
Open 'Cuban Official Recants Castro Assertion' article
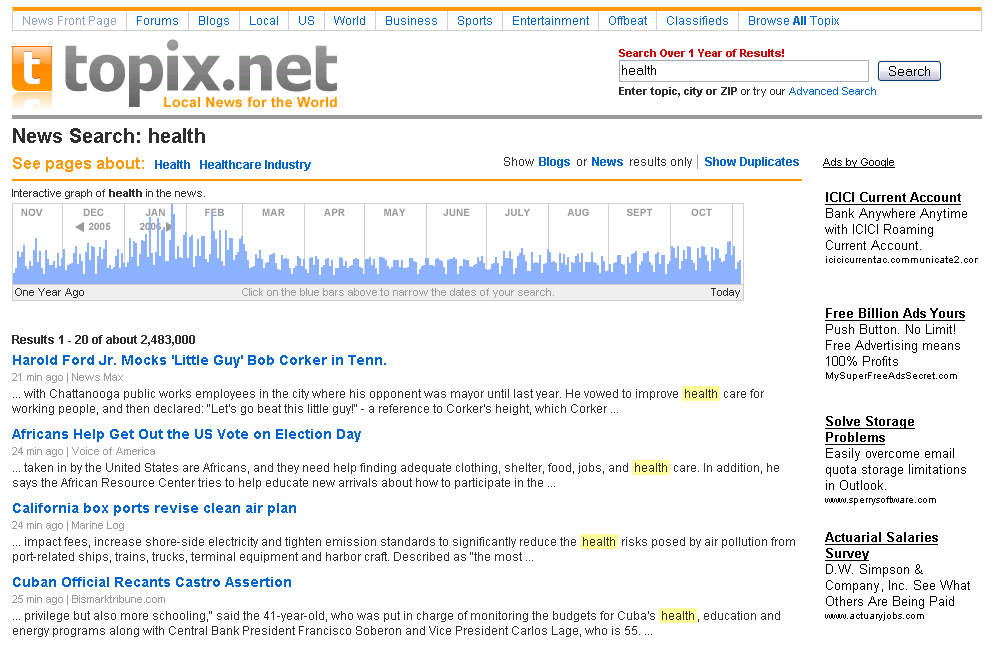pos(152,582)
